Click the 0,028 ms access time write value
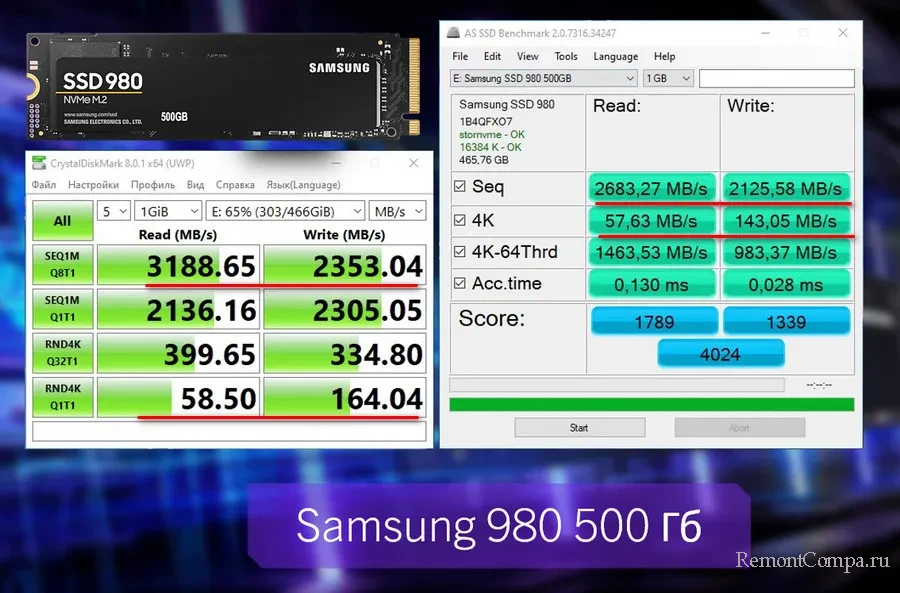900x593 pixels. pos(786,284)
